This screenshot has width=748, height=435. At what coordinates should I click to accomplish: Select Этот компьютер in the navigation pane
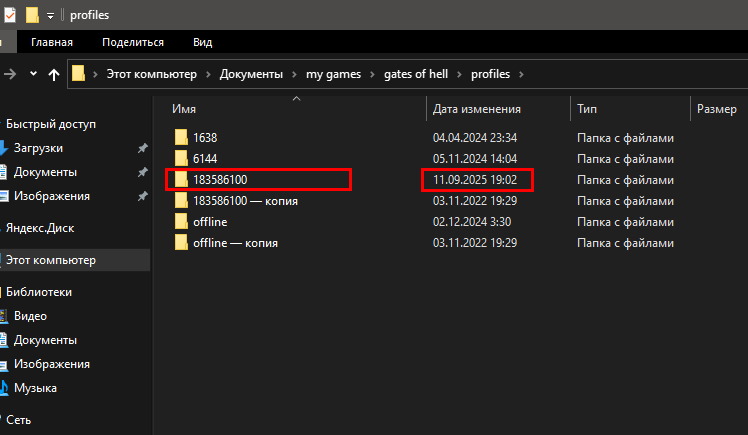click(51, 260)
